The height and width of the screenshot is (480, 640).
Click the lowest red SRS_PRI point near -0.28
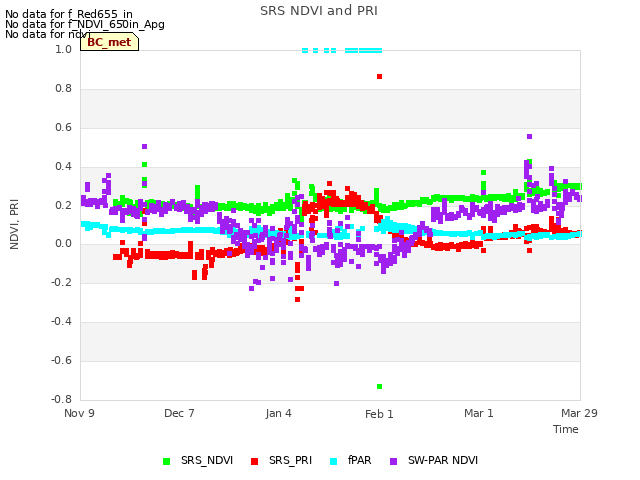pos(298,300)
